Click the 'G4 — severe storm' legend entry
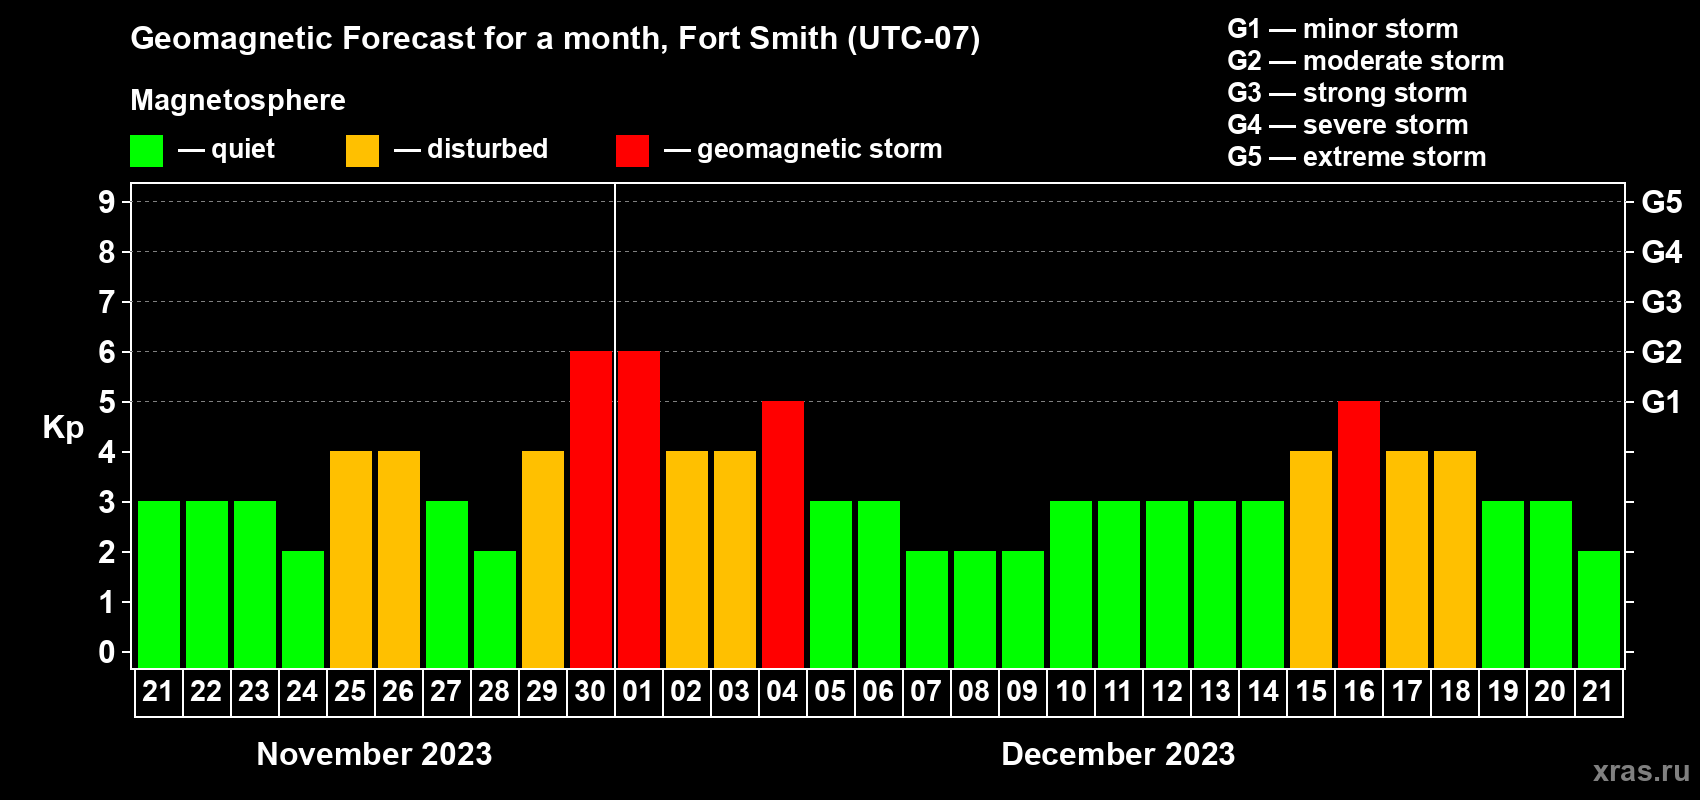1700x800 pixels. pyautogui.click(x=1348, y=125)
